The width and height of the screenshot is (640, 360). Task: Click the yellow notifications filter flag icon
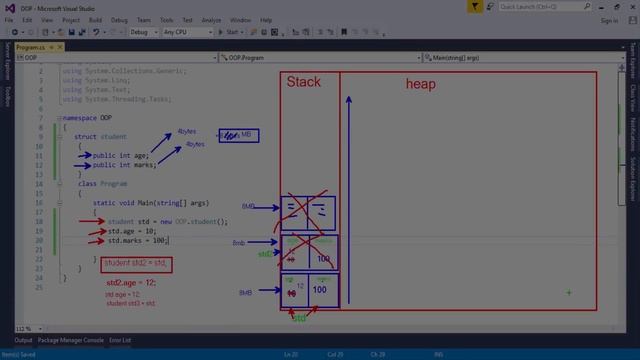475,7
